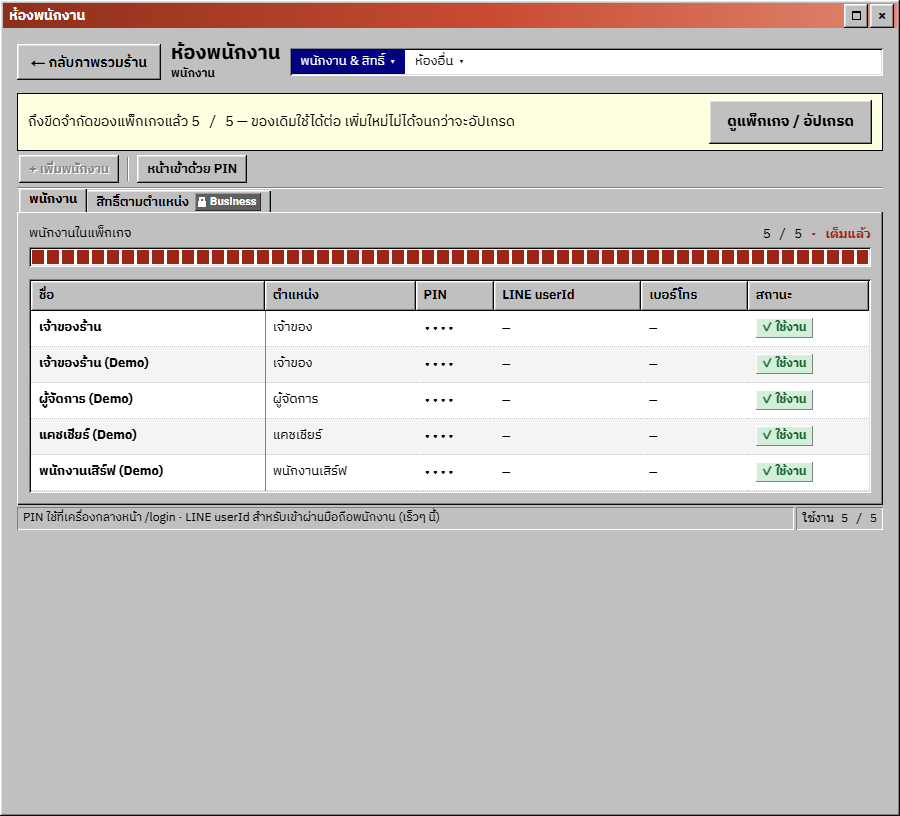Click the เต็มแล้ว quota label
900x816 pixels.
point(848,234)
